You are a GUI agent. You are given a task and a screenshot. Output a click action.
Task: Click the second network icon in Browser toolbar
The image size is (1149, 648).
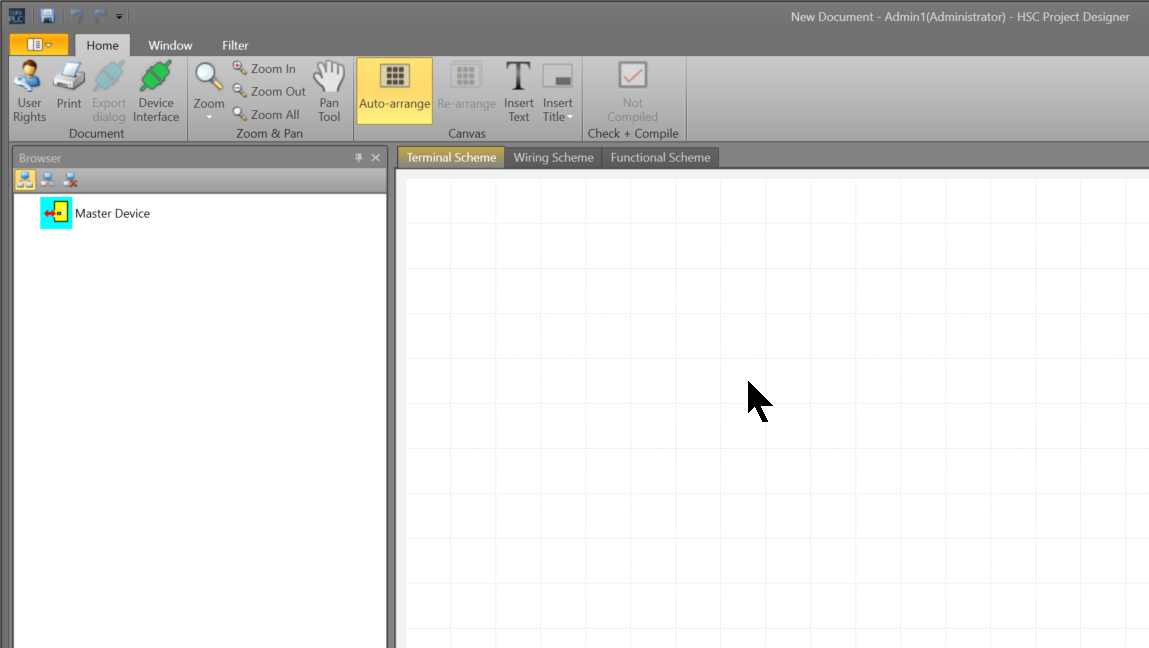click(48, 180)
